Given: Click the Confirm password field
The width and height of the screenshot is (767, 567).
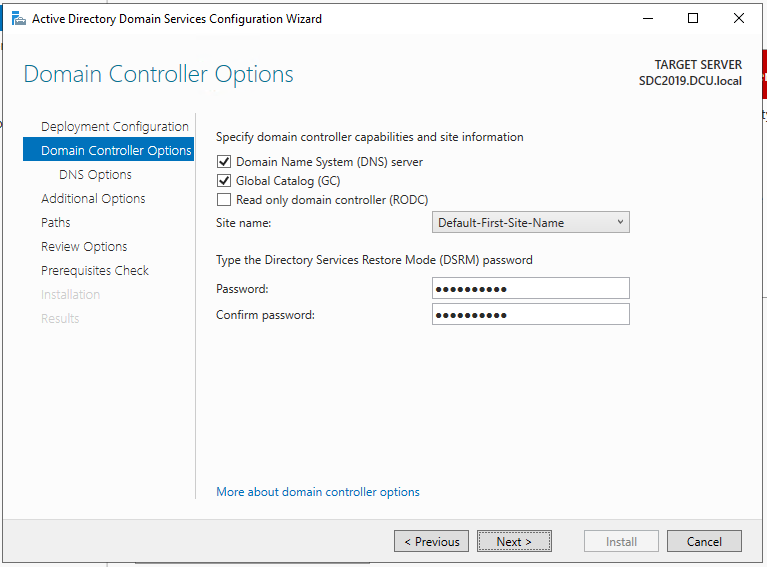Looking at the screenshot, I should click(531, 315).
